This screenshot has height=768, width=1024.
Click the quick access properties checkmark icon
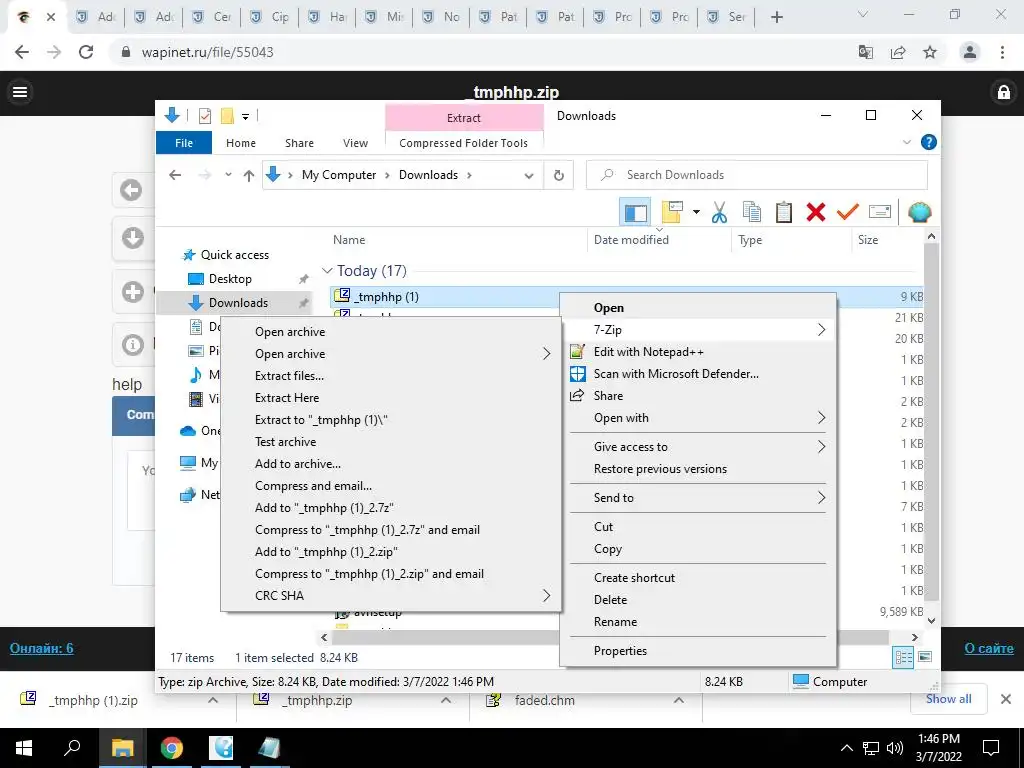coord(205,116)
